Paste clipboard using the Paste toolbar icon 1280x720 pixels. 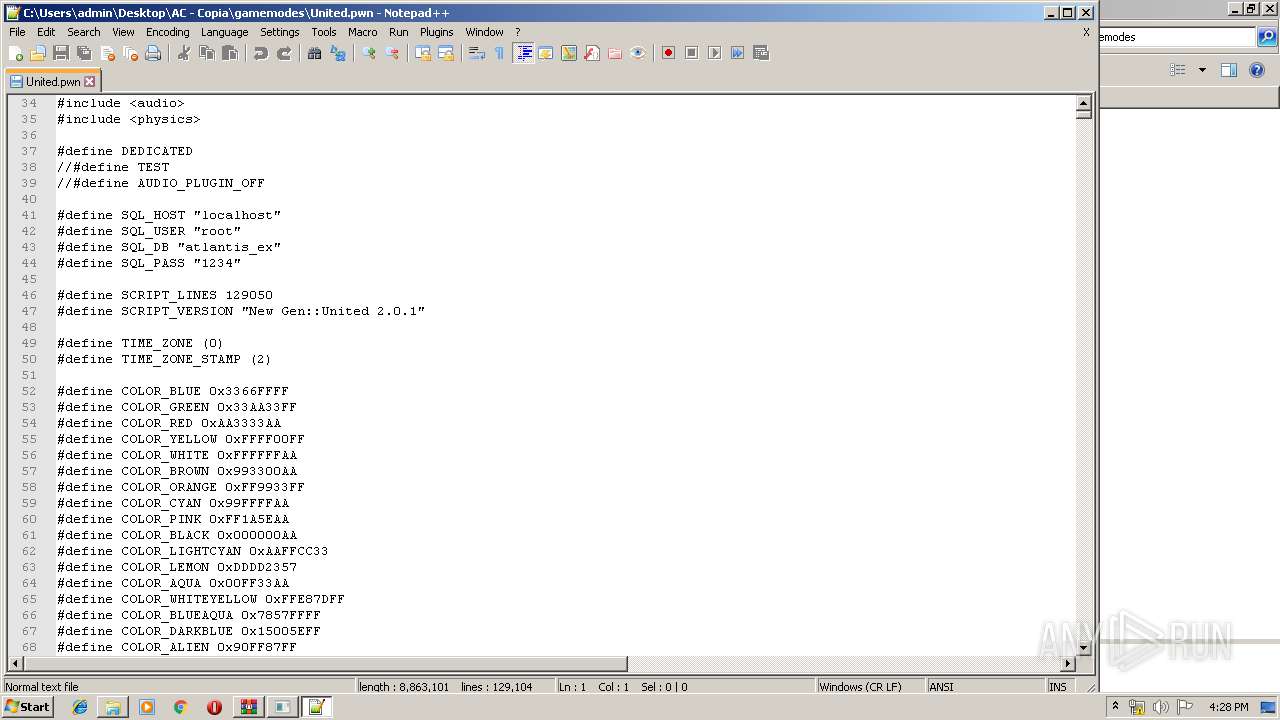point(230,53)
